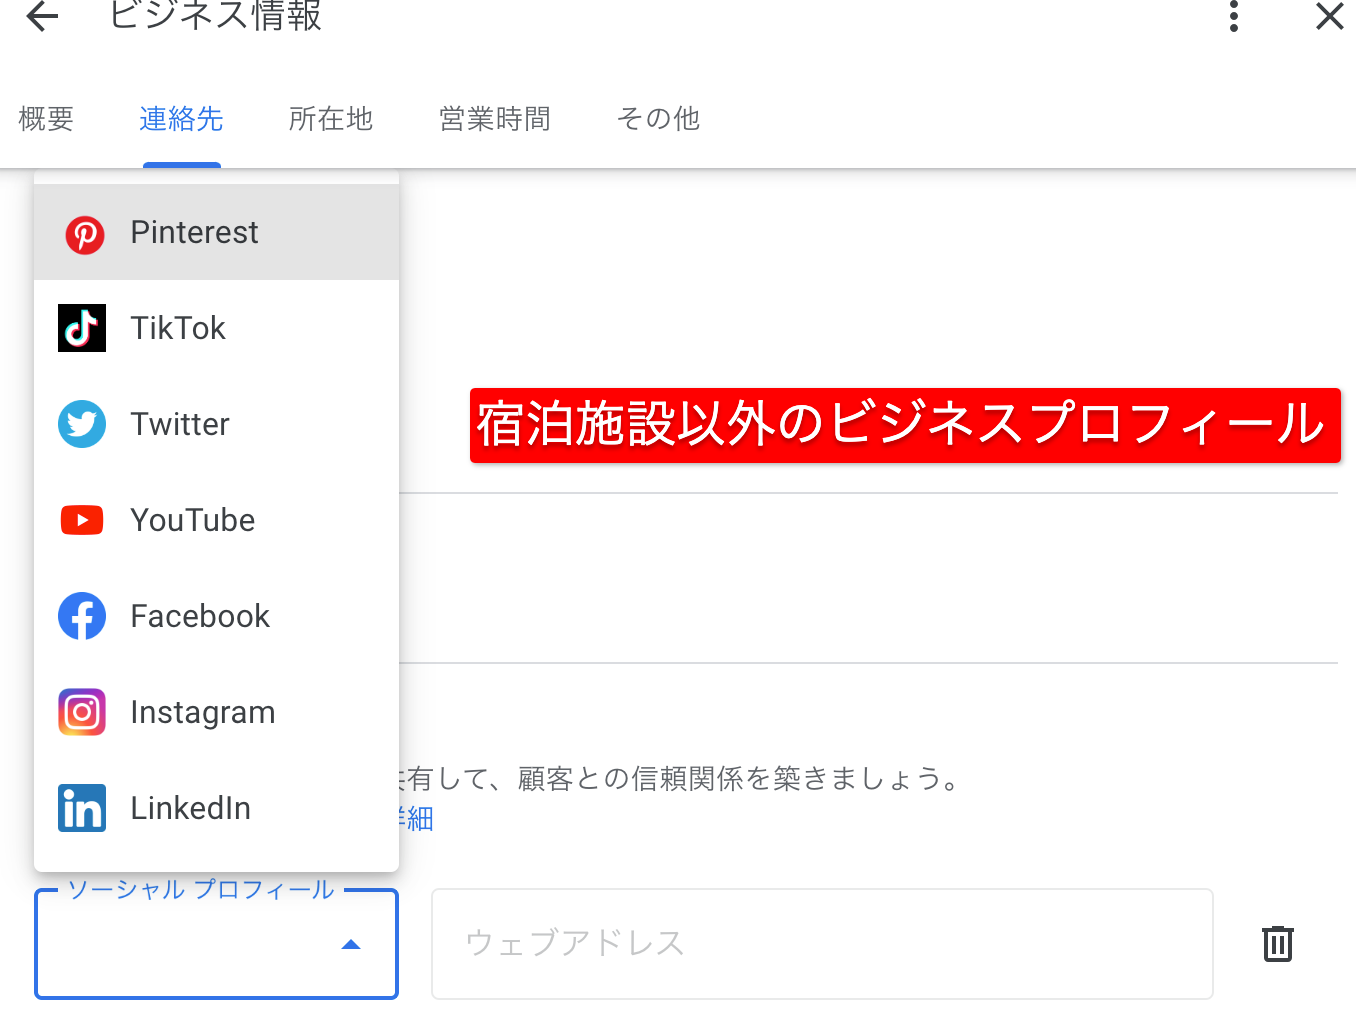Open the その他 tab
Image resolution: width=1356 pixels, height=1030 pixels.
pos(658,119)
